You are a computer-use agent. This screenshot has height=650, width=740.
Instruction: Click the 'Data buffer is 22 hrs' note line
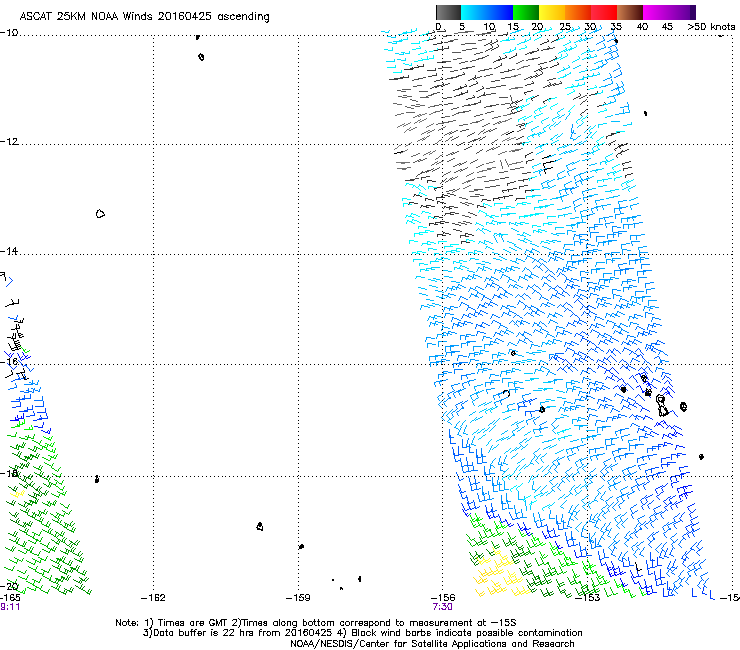(x=362, y=633)
